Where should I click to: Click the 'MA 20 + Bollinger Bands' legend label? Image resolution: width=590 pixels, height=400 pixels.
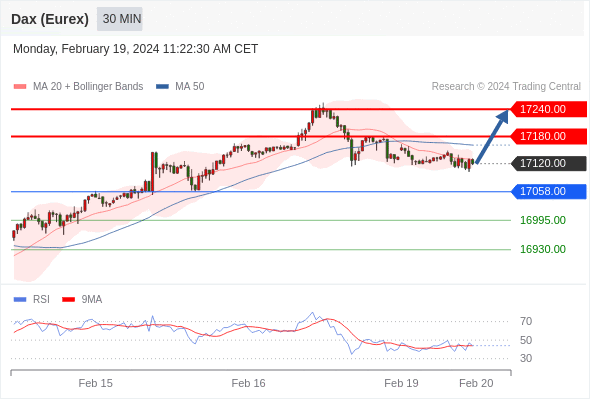tap(88, 87)
